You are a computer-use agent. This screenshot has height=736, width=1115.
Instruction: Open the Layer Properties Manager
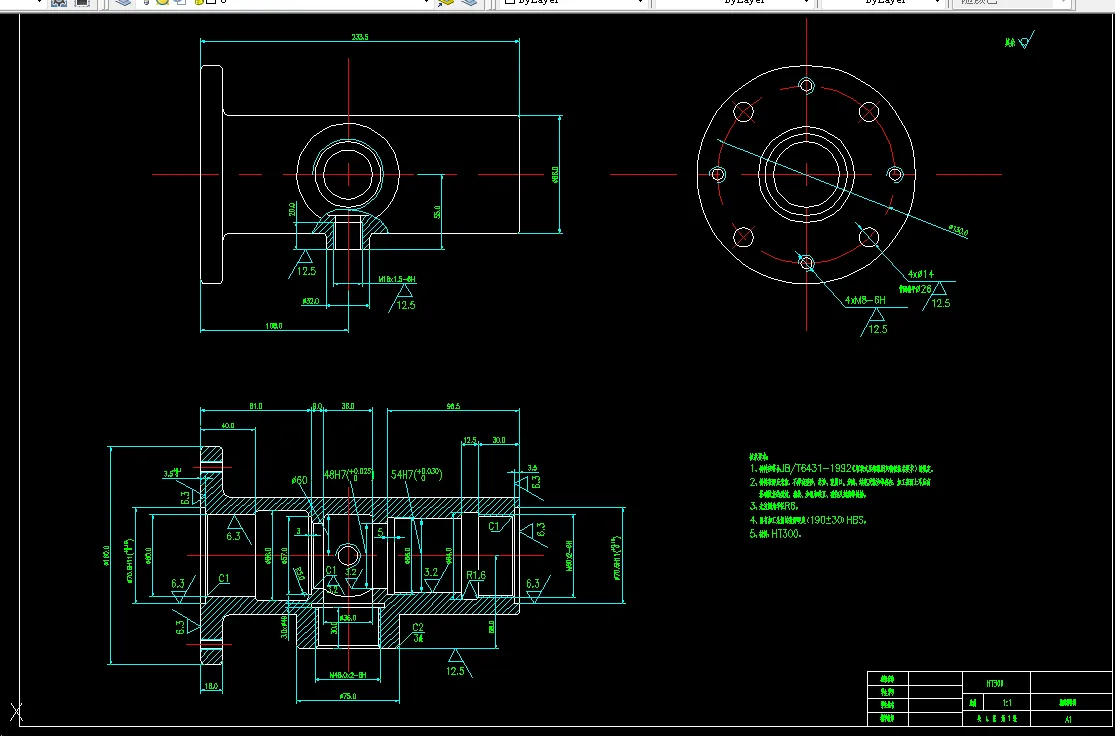[x=122, y=3]
